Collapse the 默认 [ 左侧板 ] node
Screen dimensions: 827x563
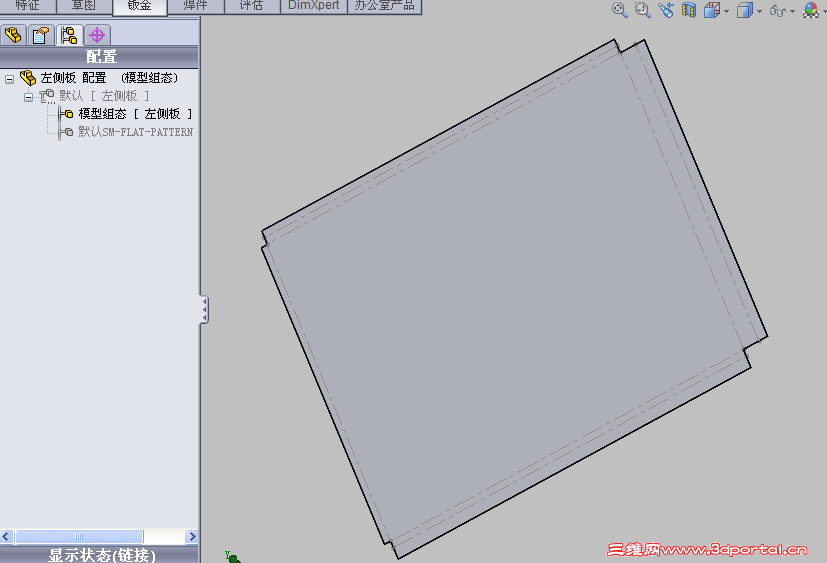pyautogui.click(x=28, y=97)
